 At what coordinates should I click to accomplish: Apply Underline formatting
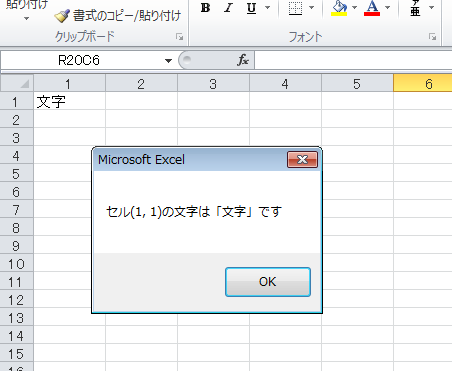[x=251, y=8]
